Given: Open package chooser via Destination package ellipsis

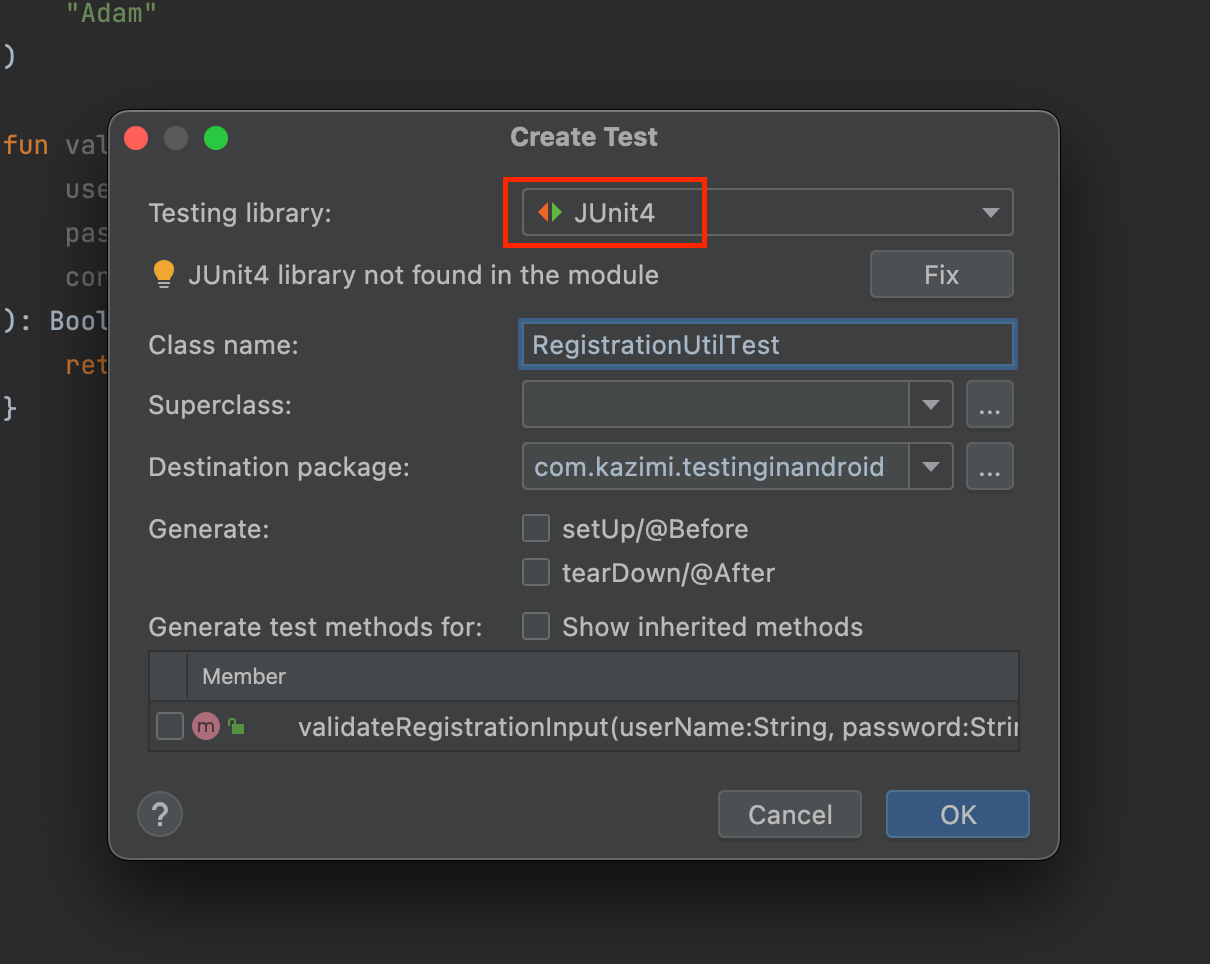Looking at the screenshot, I should tap(989, 466).
